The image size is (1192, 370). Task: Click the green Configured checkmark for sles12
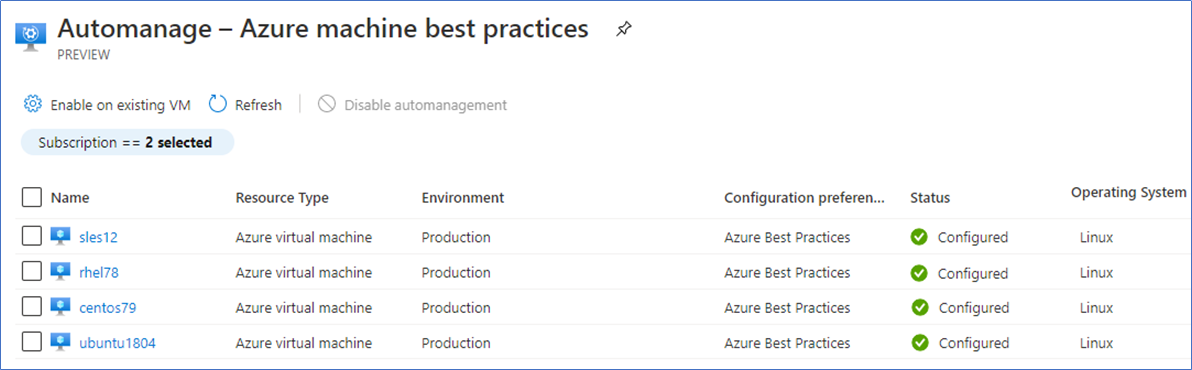tap(919, 237)
